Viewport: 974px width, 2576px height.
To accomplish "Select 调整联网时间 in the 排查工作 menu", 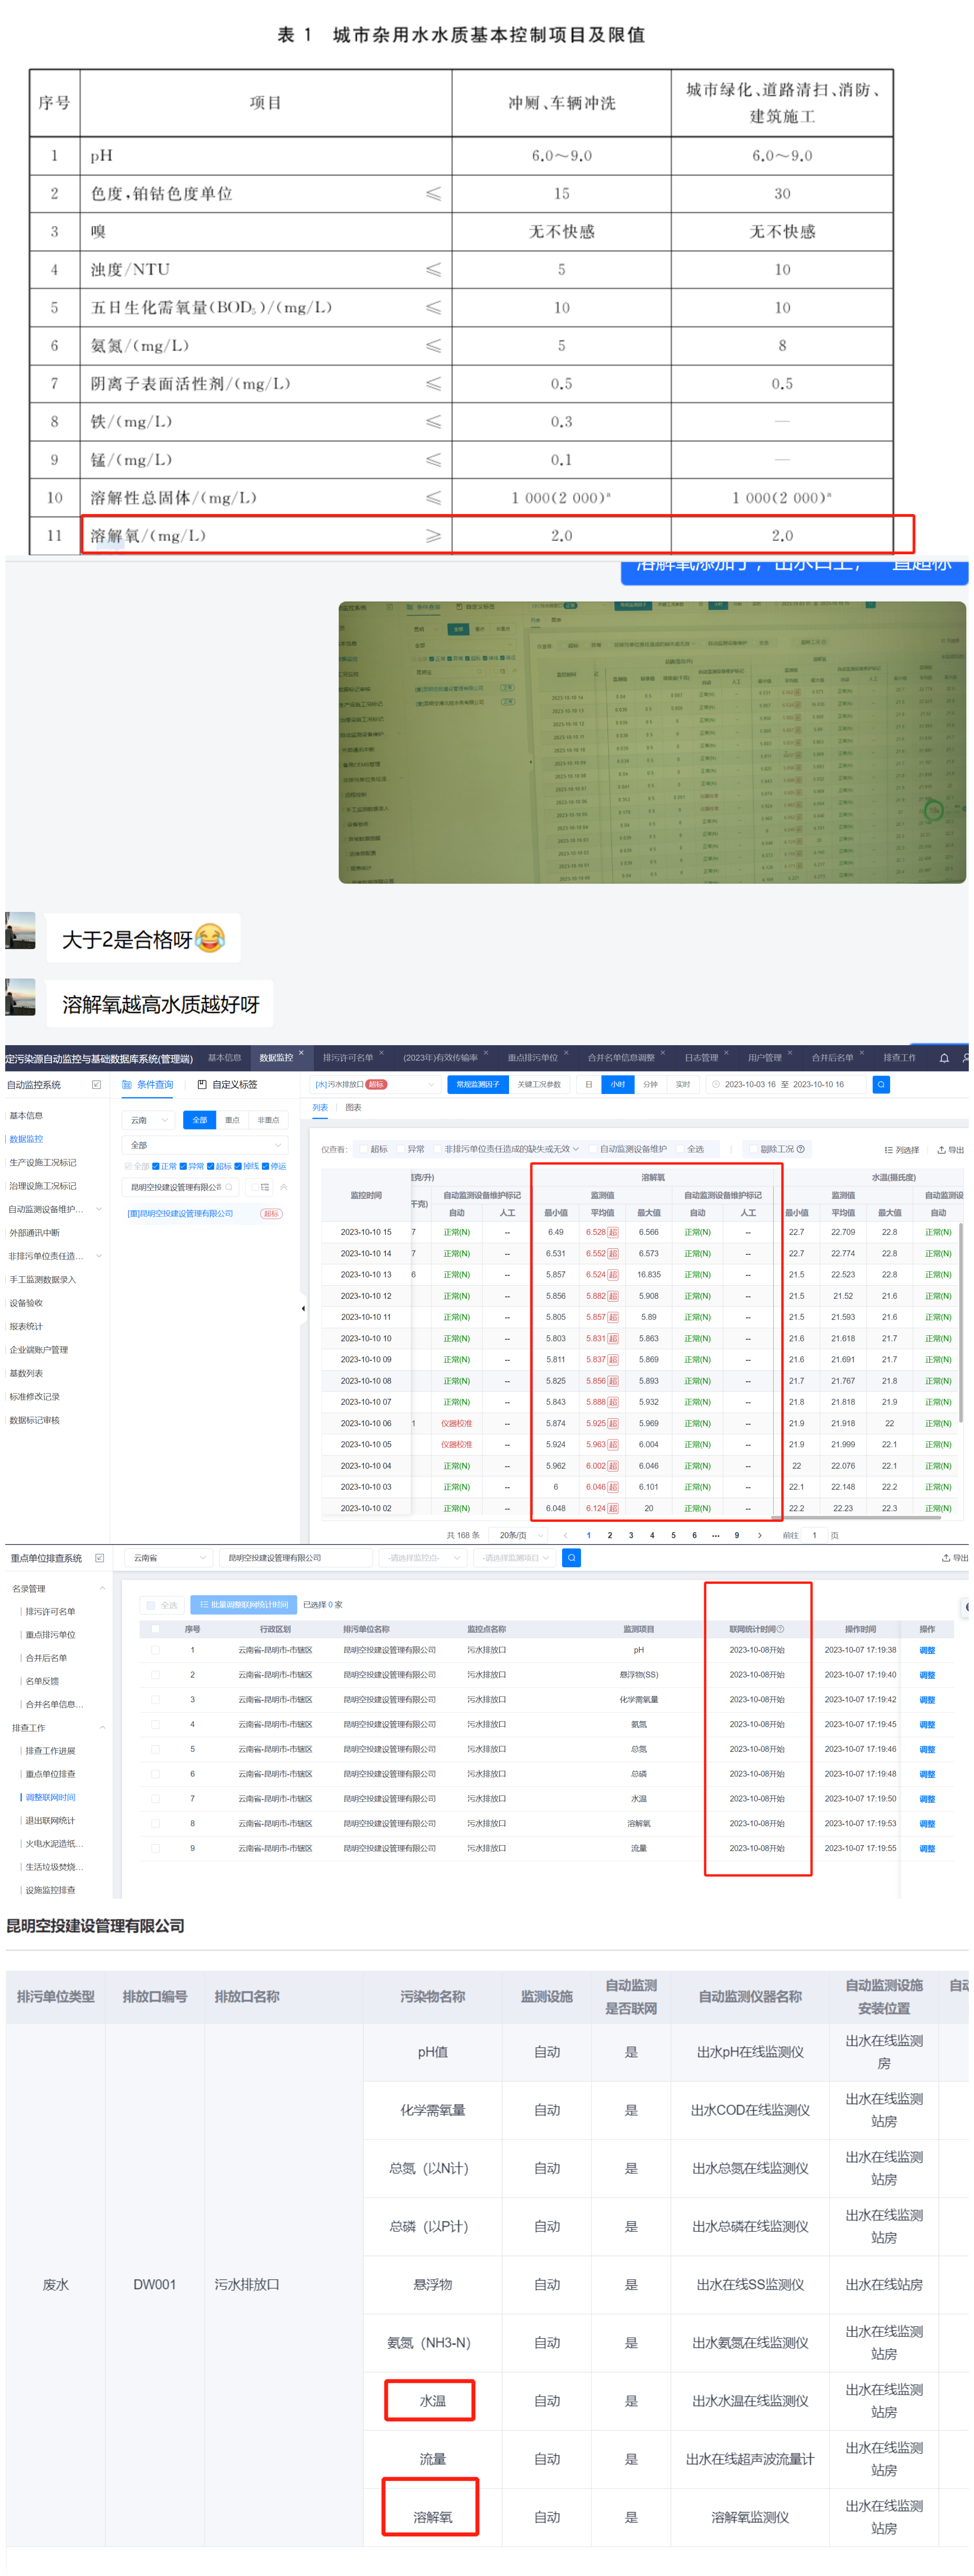I will [x=50, y=1797].
